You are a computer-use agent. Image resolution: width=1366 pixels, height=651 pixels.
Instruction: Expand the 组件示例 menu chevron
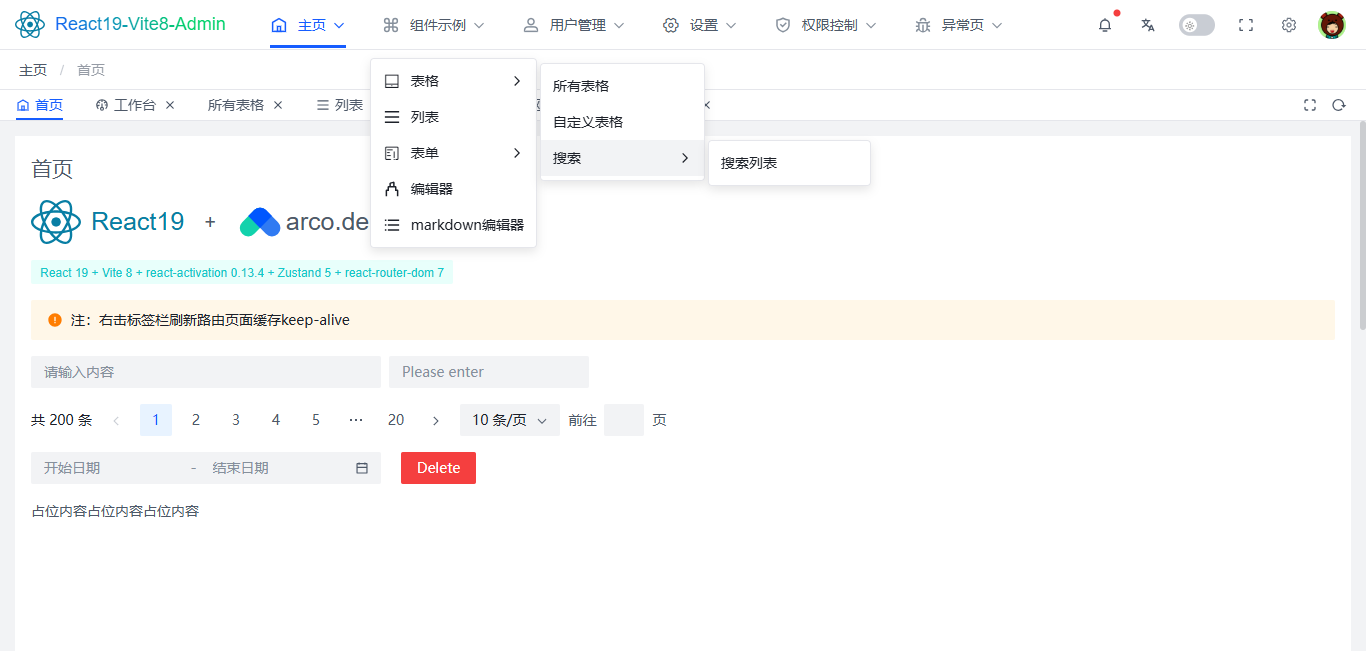(479, 25)
